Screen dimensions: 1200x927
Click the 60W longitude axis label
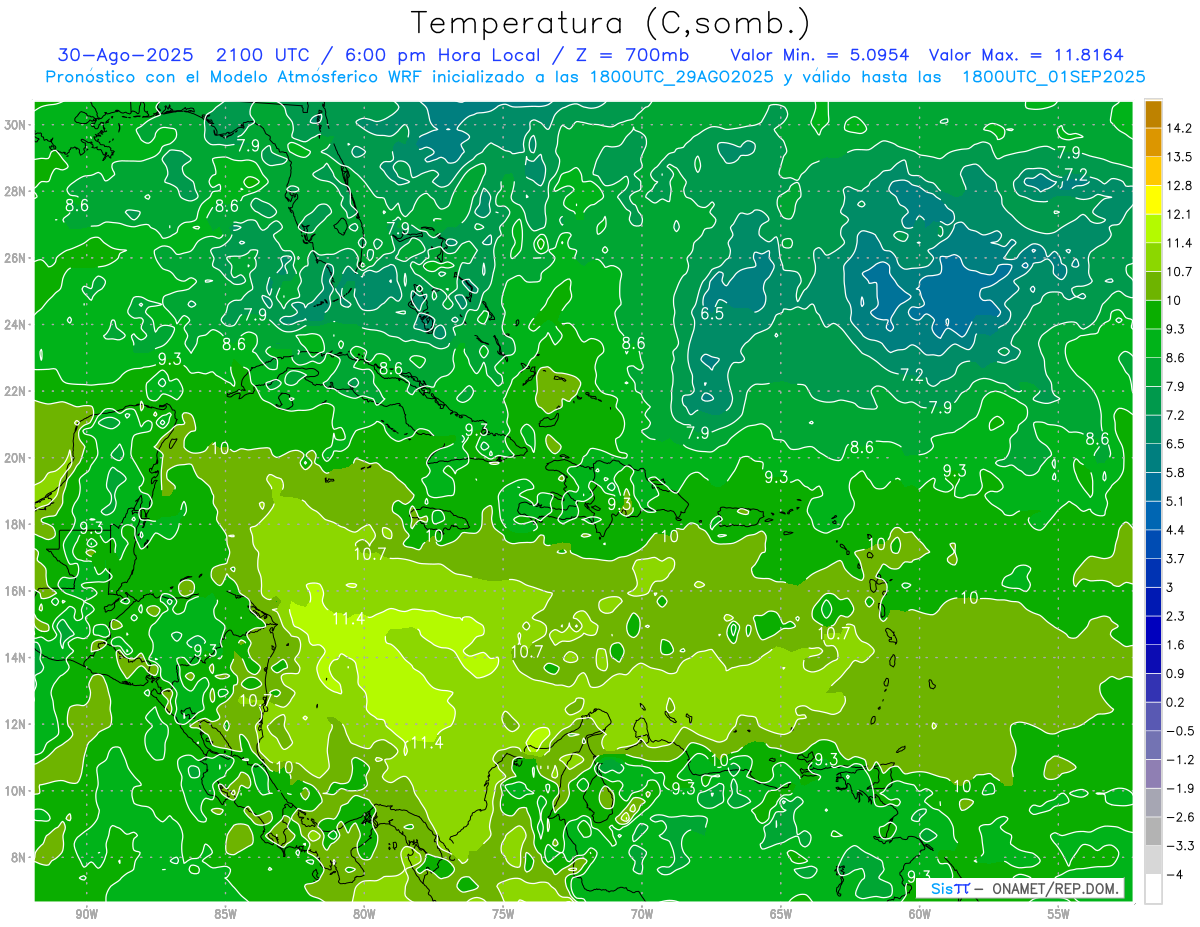point(920,914)
